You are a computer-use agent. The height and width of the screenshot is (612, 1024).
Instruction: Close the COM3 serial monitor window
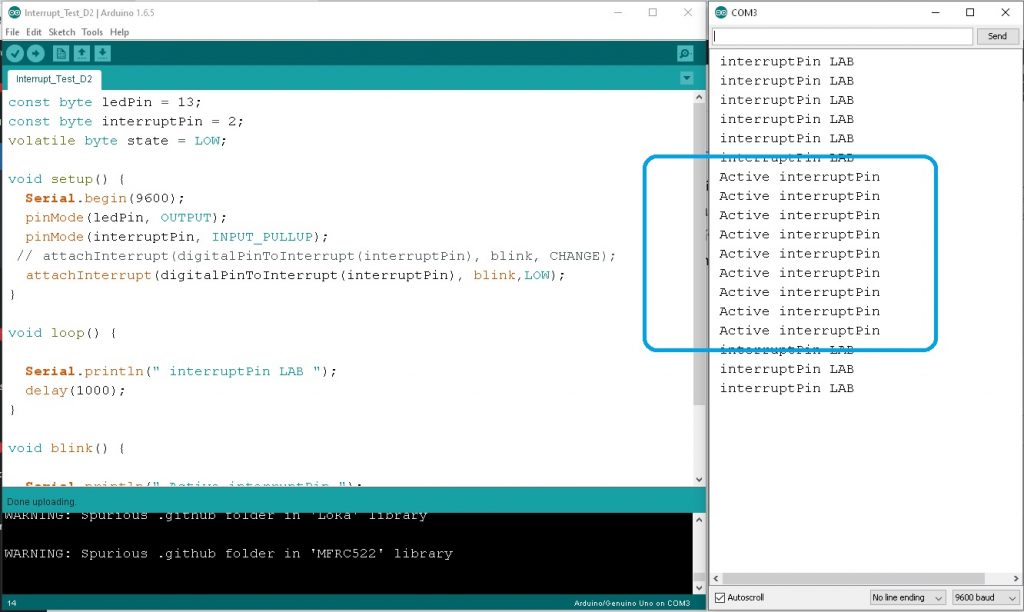1006,12
